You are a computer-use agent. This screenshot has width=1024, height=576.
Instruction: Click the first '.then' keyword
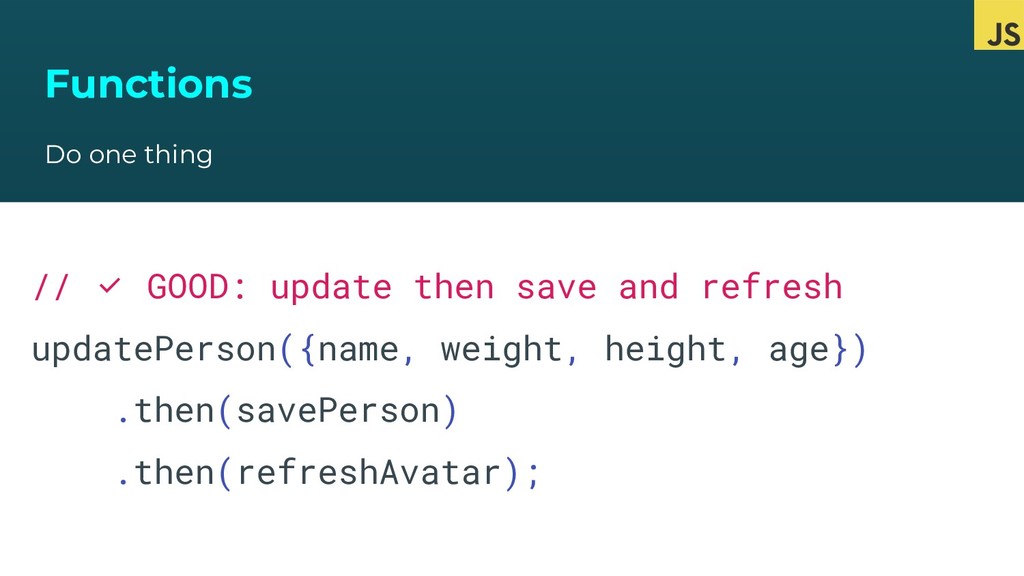pos(166,411)
